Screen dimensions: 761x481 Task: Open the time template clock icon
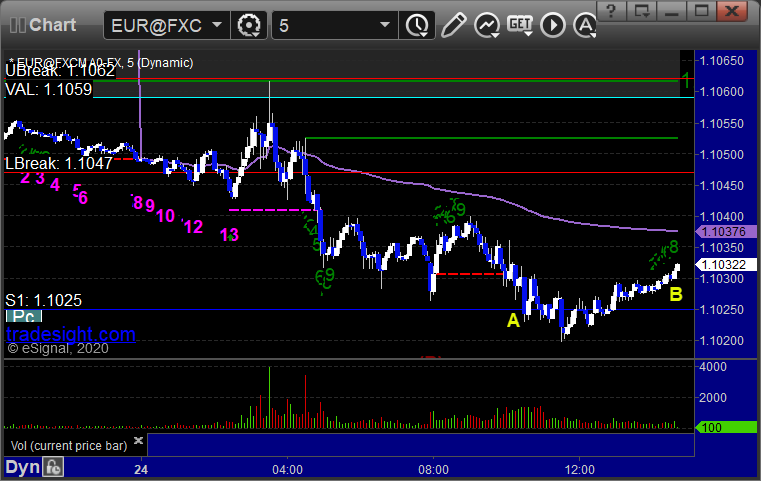click(x=417, y=25)
